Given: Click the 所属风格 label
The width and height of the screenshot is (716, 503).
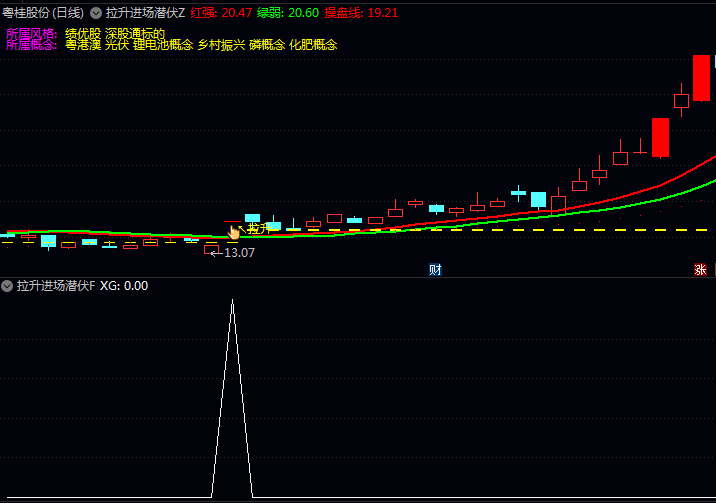Looking at the screenshot, I should pyautogui.click(x=31, y=33).
